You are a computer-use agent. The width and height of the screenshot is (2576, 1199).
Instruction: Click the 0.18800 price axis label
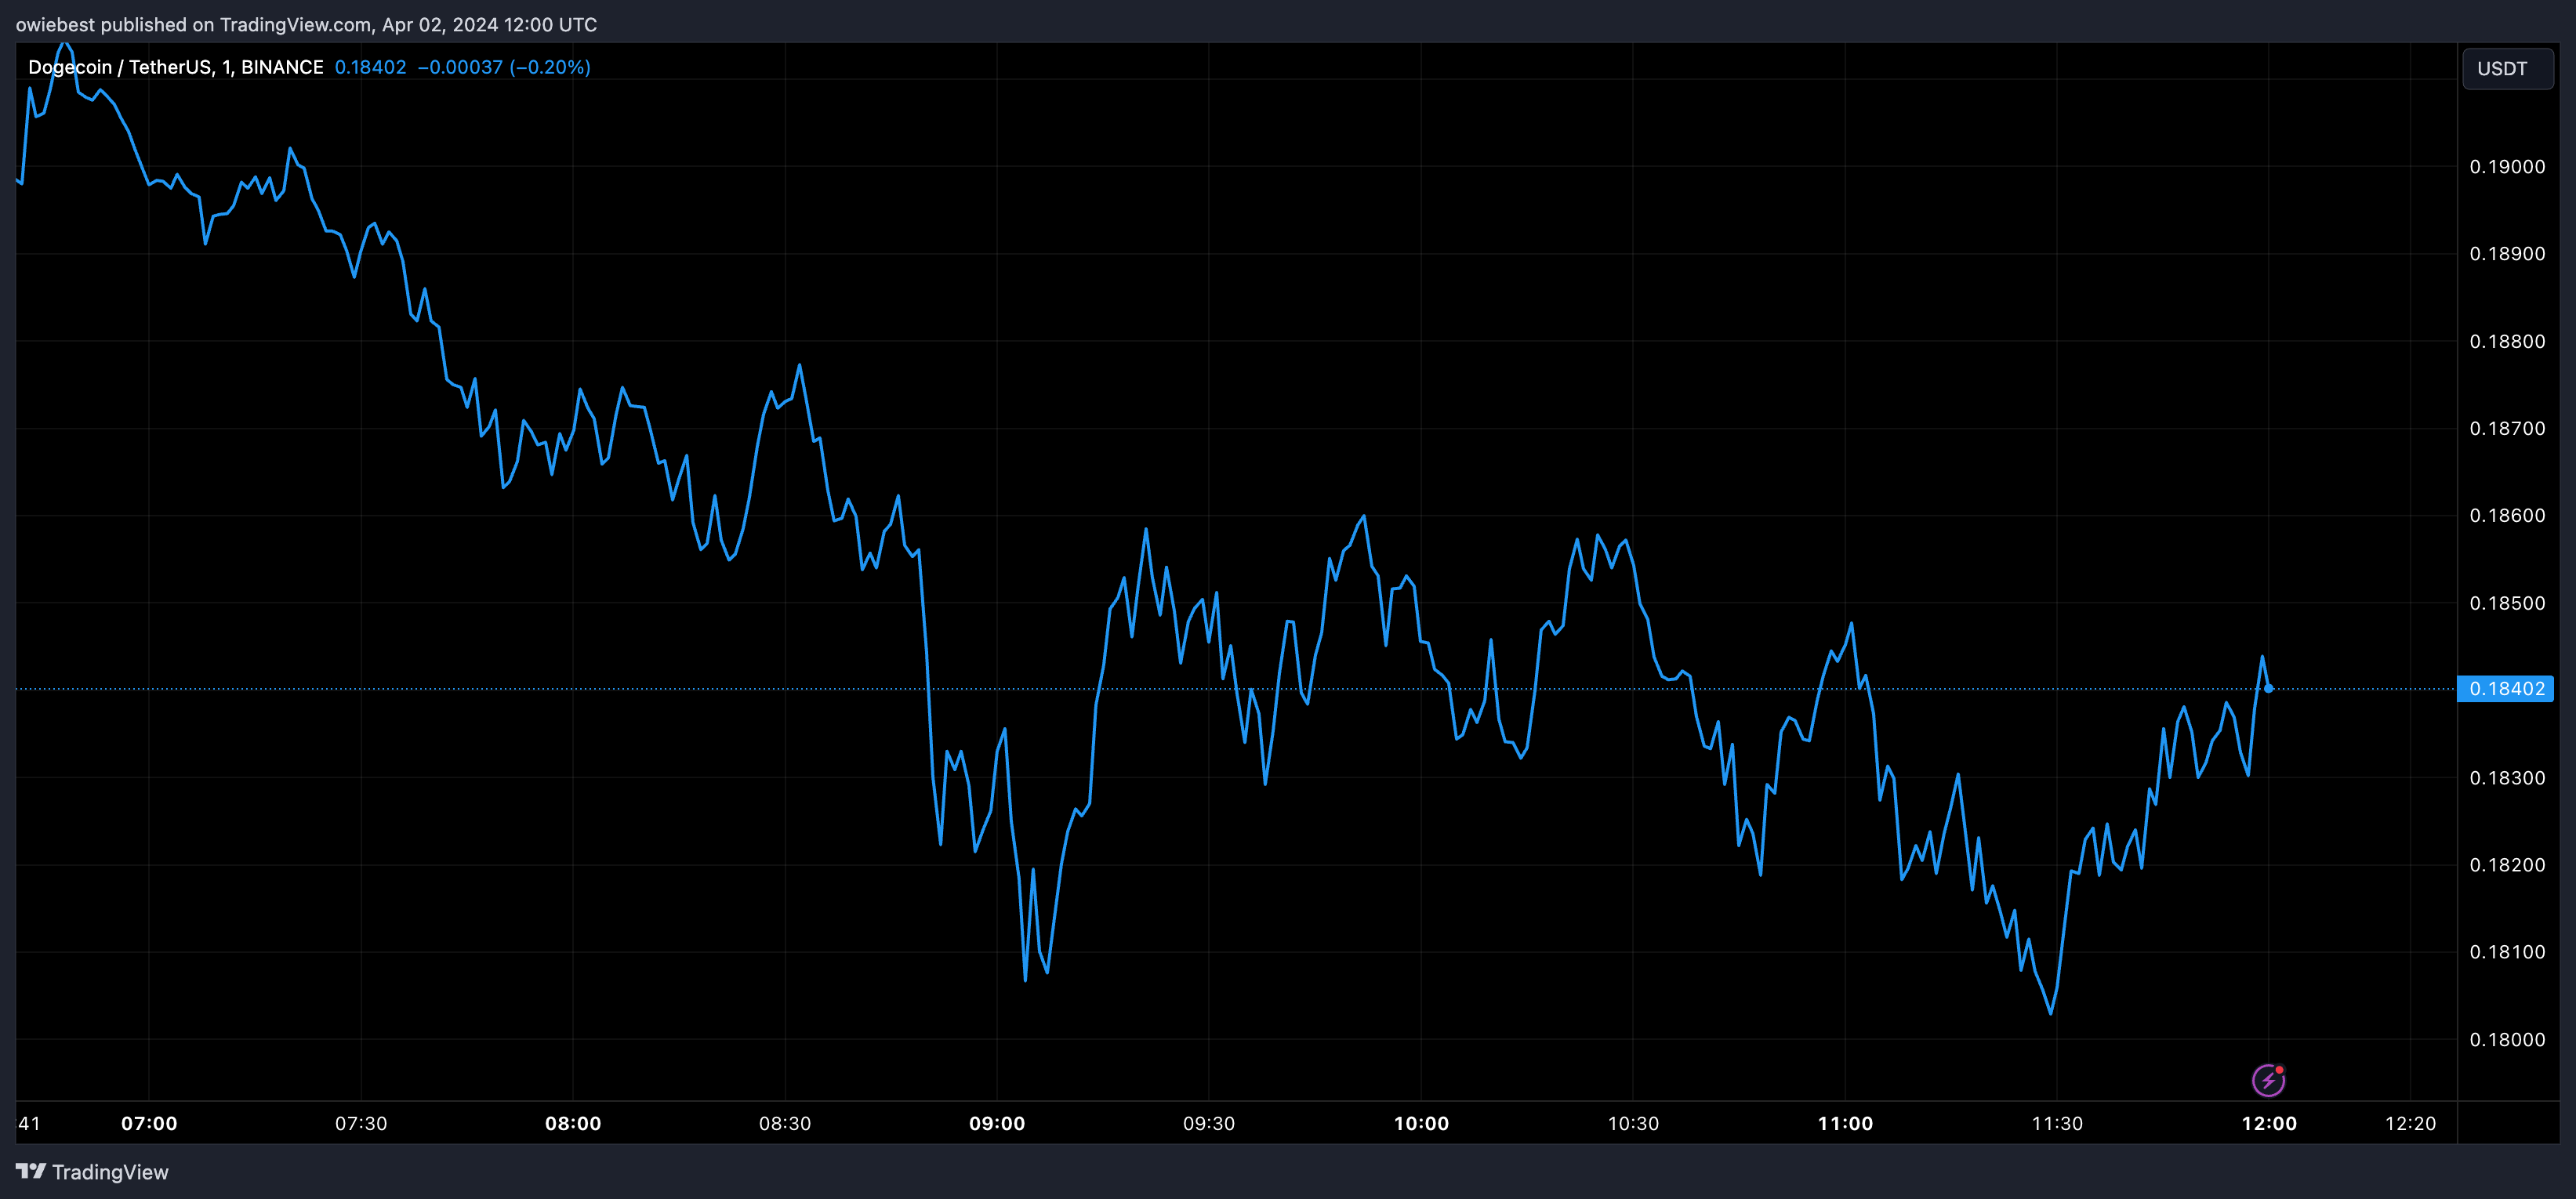coord(2507,342)
